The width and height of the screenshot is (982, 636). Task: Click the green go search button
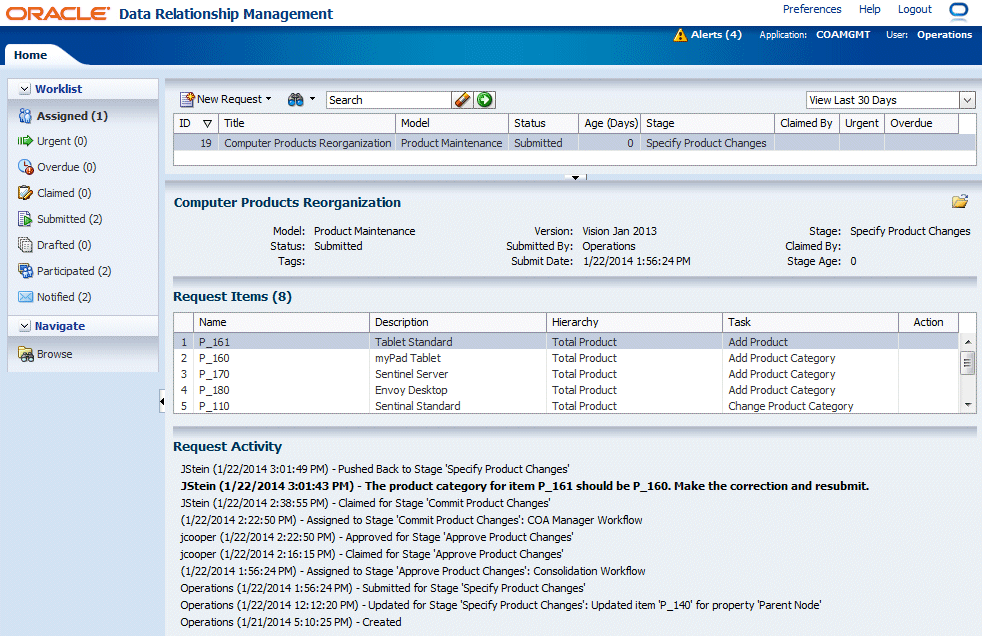point(485,99)
